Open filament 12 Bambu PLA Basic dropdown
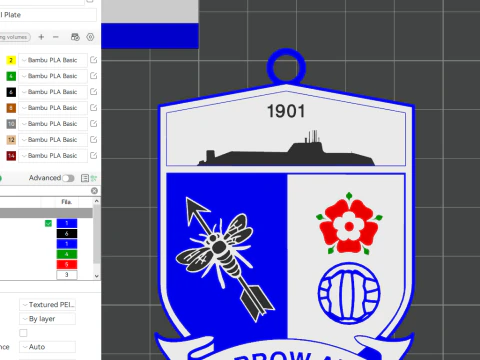The width and height of the screenshot is (480, 360). coord(53,139)
